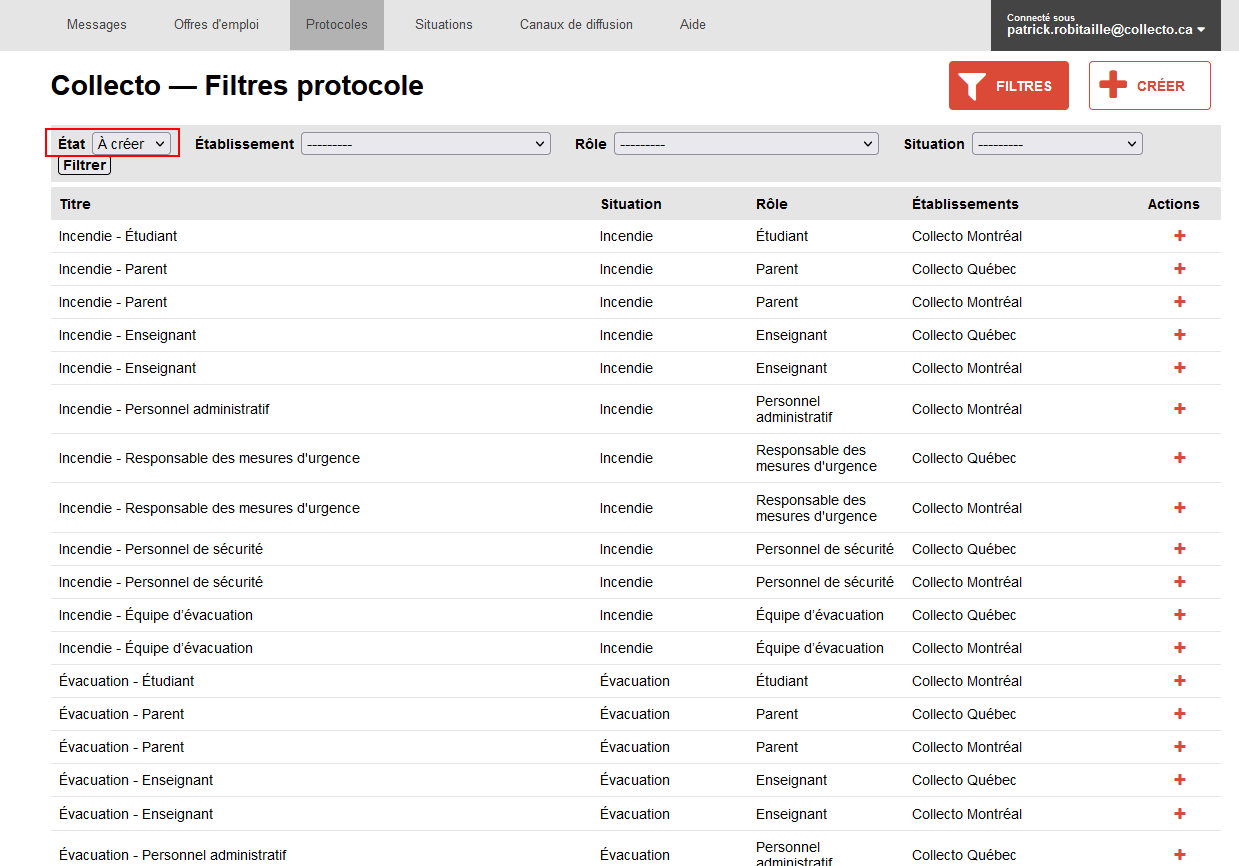Toggle the red FILTRES button
The height and width of the screenshot is (866, 1239).
click(x=1008, y=86)
